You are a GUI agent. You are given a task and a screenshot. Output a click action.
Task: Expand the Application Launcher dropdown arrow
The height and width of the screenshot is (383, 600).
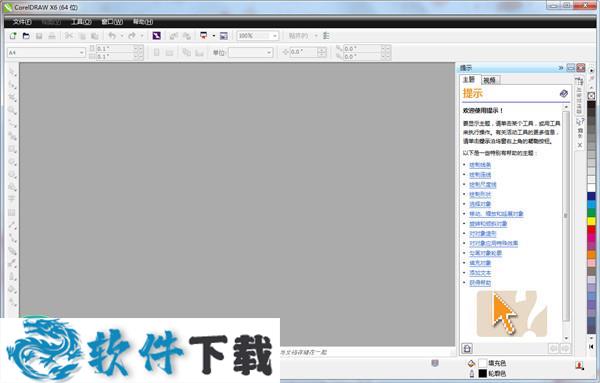tap(214, 36)
